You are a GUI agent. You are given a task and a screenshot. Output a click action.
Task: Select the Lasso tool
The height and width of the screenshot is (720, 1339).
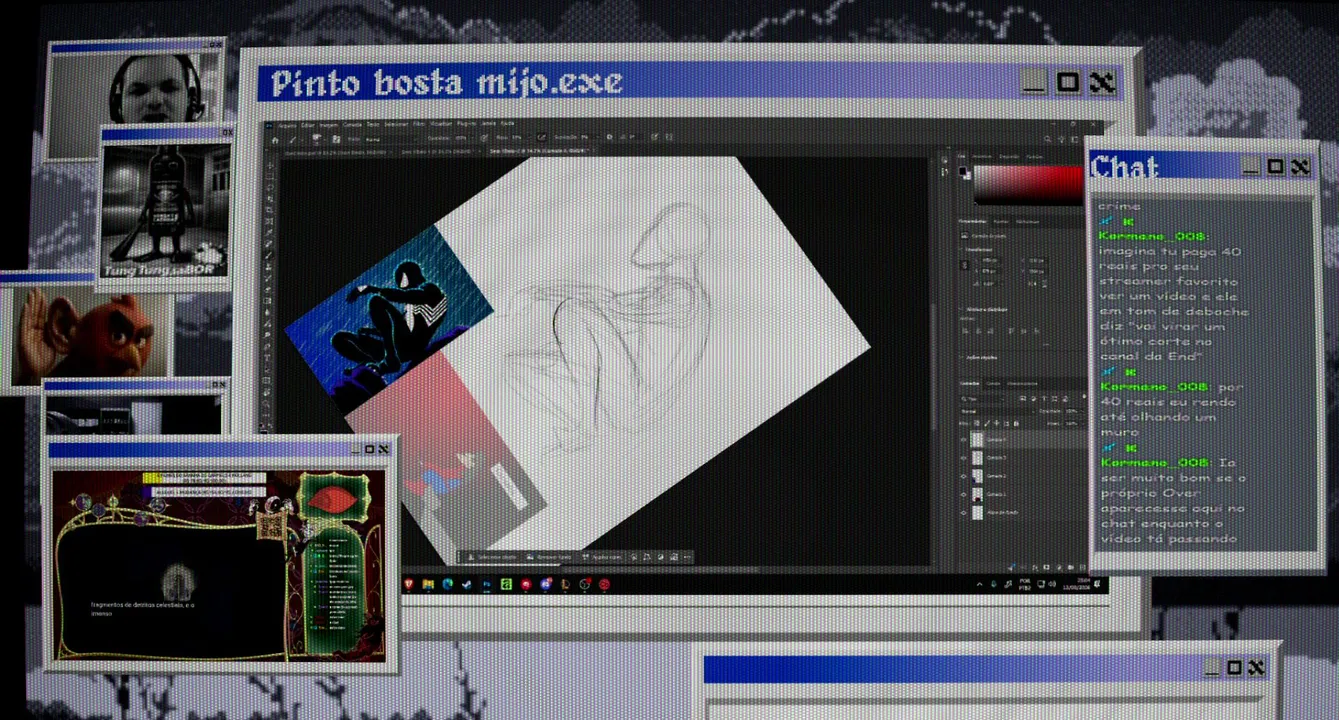pyautogui.click(x=271, y=185)
